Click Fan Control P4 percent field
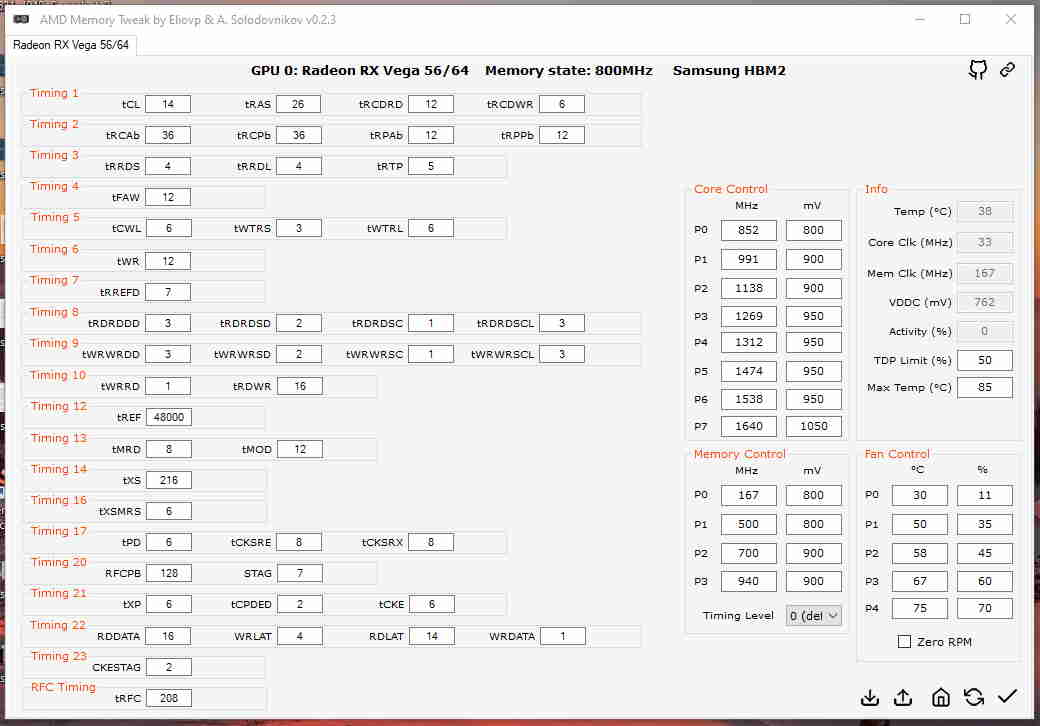Image resolution: width=1040 pixels, height=726 pixels. (x=984, y=608)
